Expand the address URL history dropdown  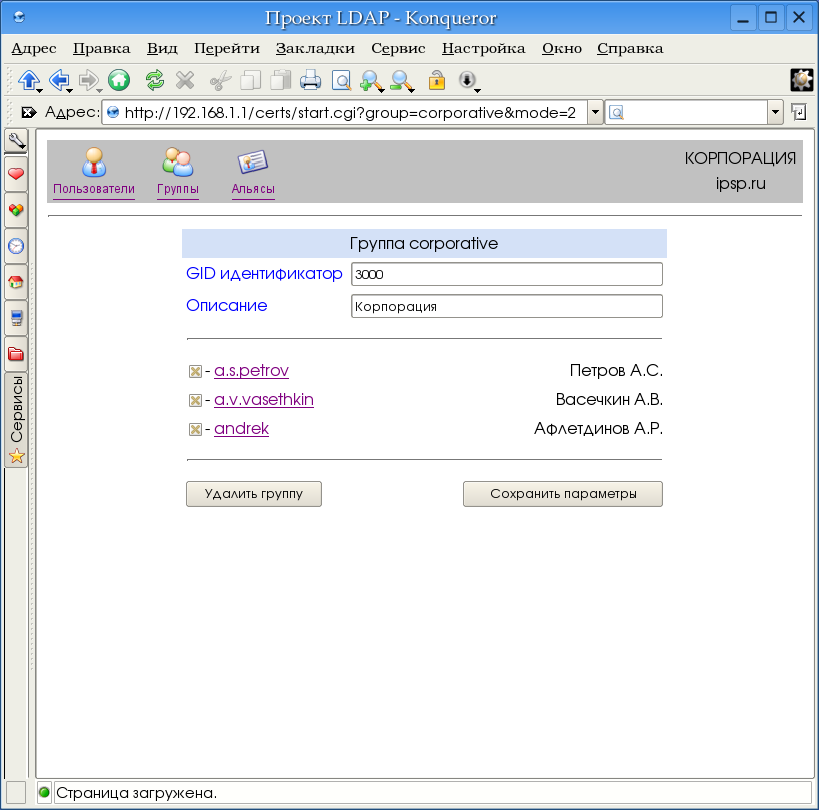[x=595, y=112]
